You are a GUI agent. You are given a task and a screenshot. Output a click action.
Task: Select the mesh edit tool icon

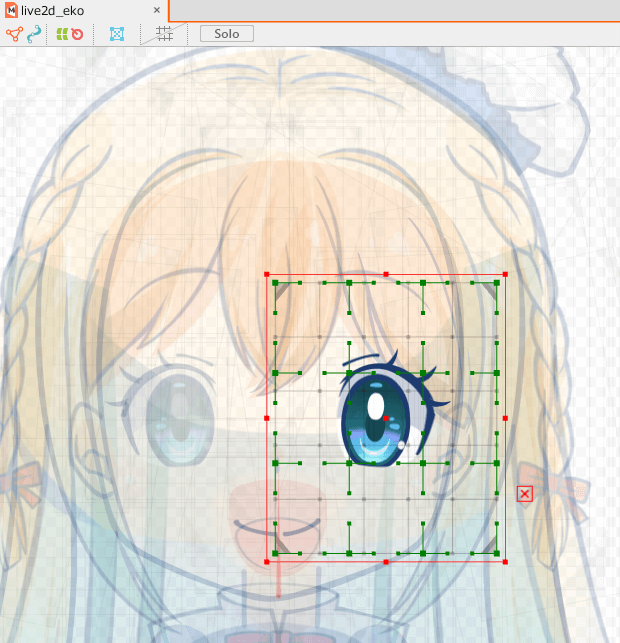pyautogui.click(x=14, y=34)
